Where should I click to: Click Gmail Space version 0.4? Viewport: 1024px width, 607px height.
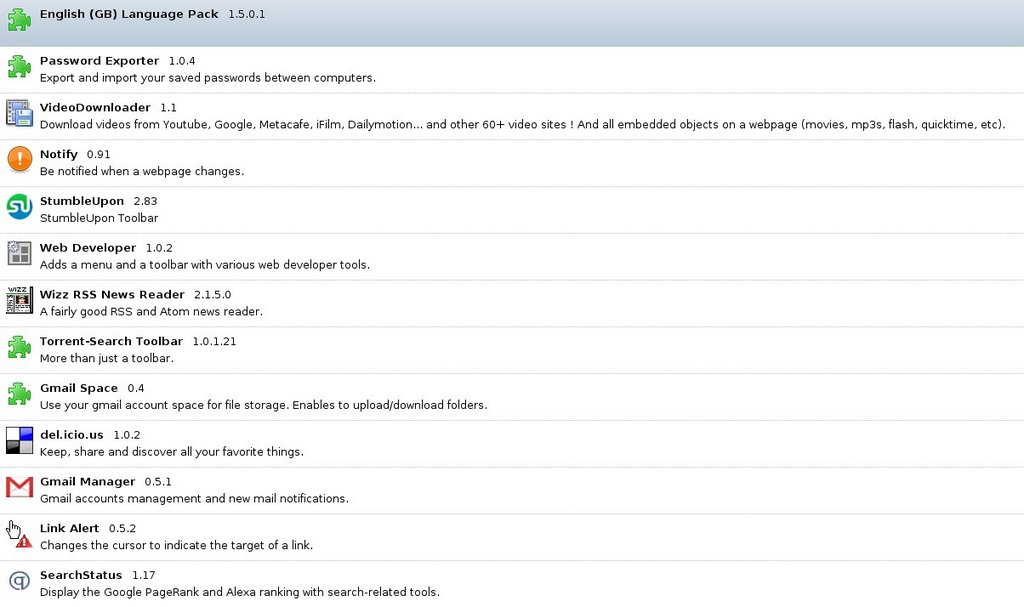(136, 388)
